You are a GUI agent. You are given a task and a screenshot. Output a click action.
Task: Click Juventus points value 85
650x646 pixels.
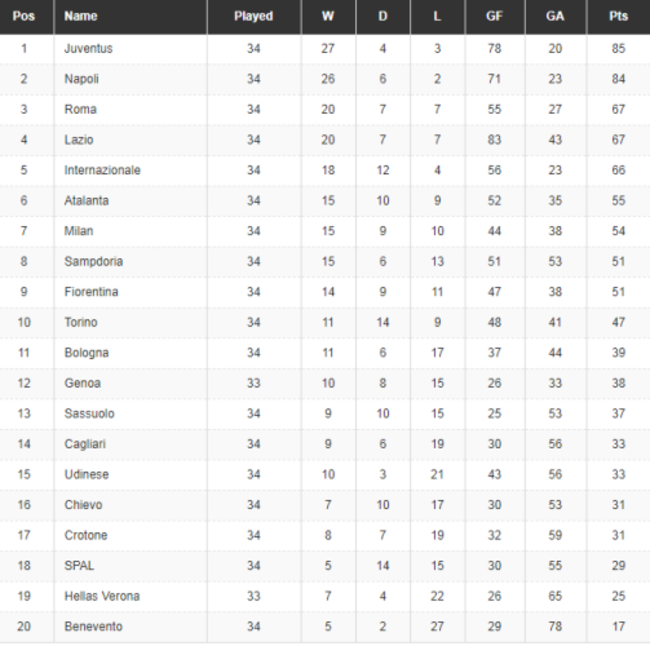click(x=618, y=48)
